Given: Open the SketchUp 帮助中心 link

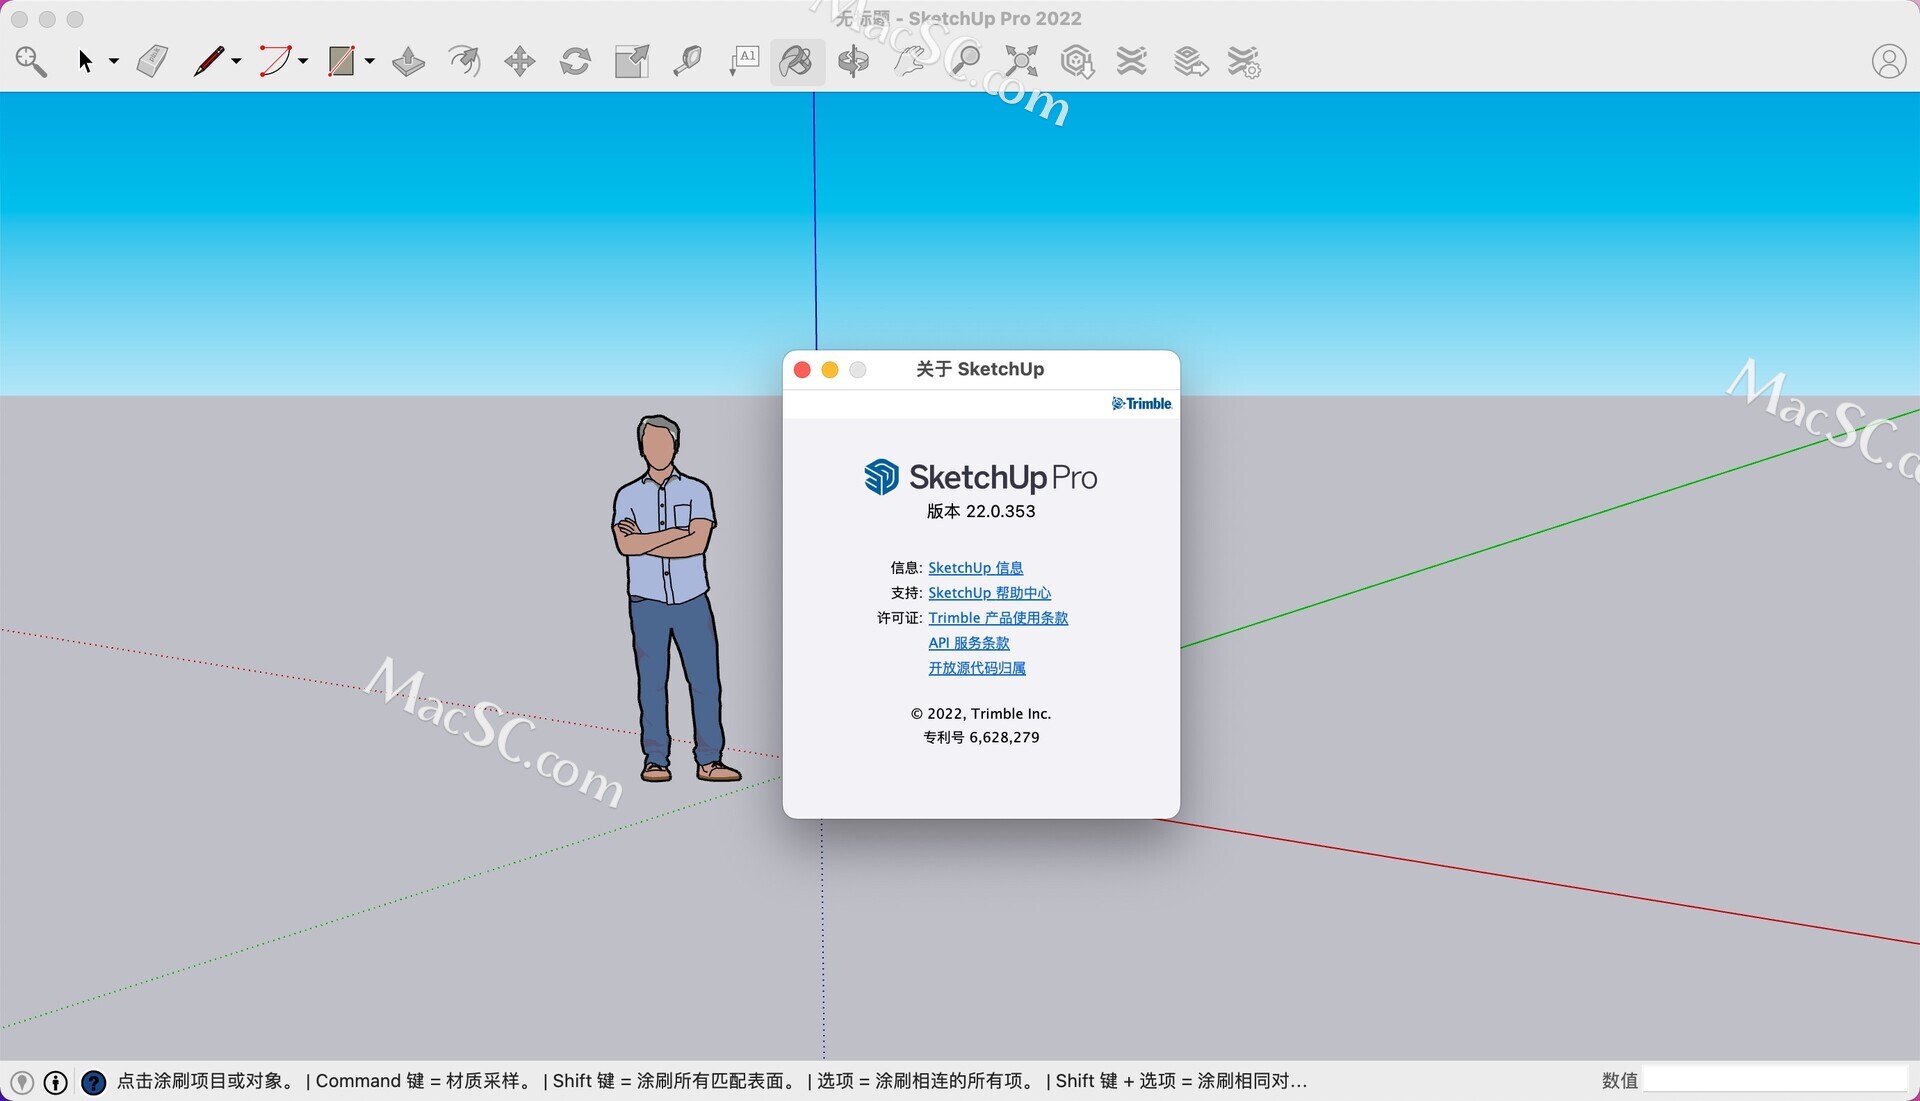Looking at the screenshot, I should coord(989,593).
